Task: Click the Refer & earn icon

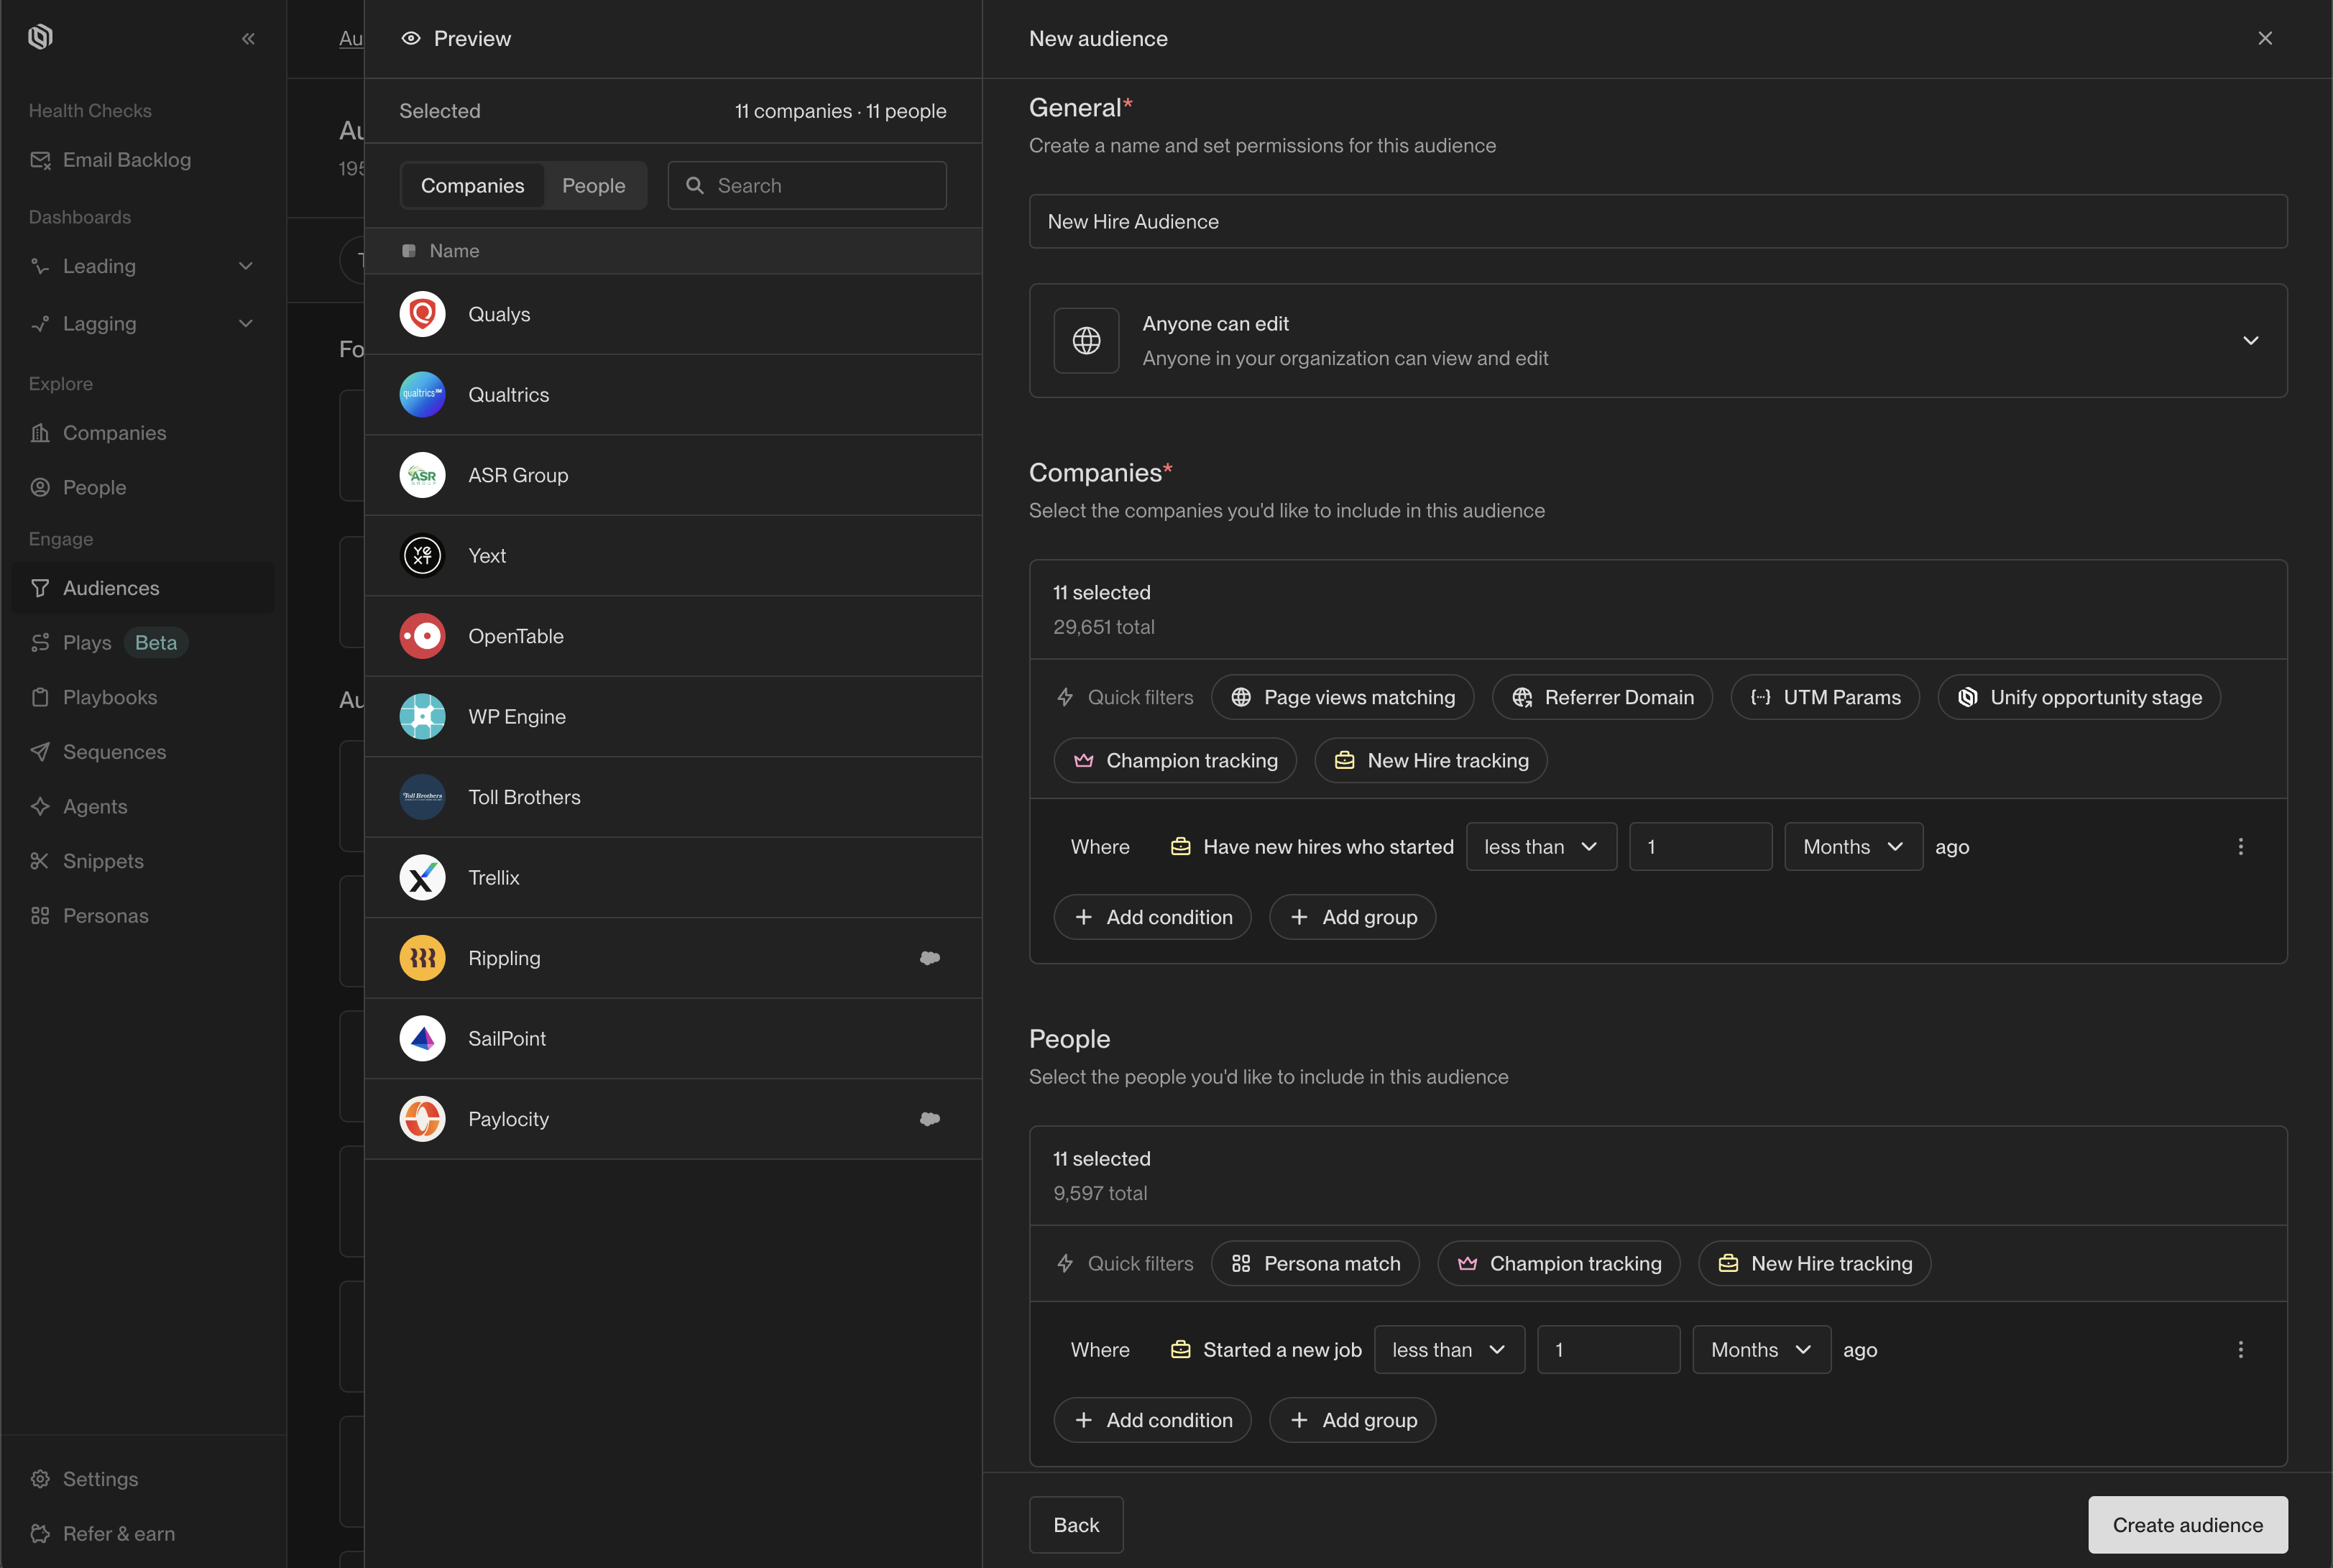Action: coord(40,1534)
